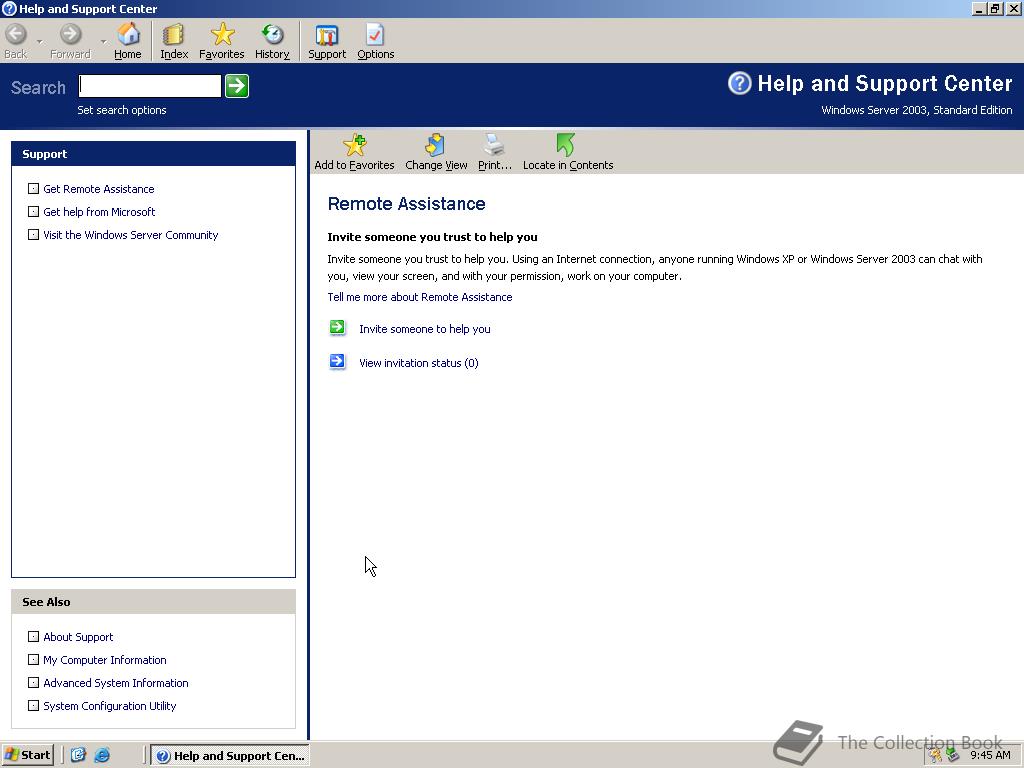Image resolution: width=1024 pixels, height=768 pixels.
Task: Open browsing History from the toolbar
Action: 272,40
